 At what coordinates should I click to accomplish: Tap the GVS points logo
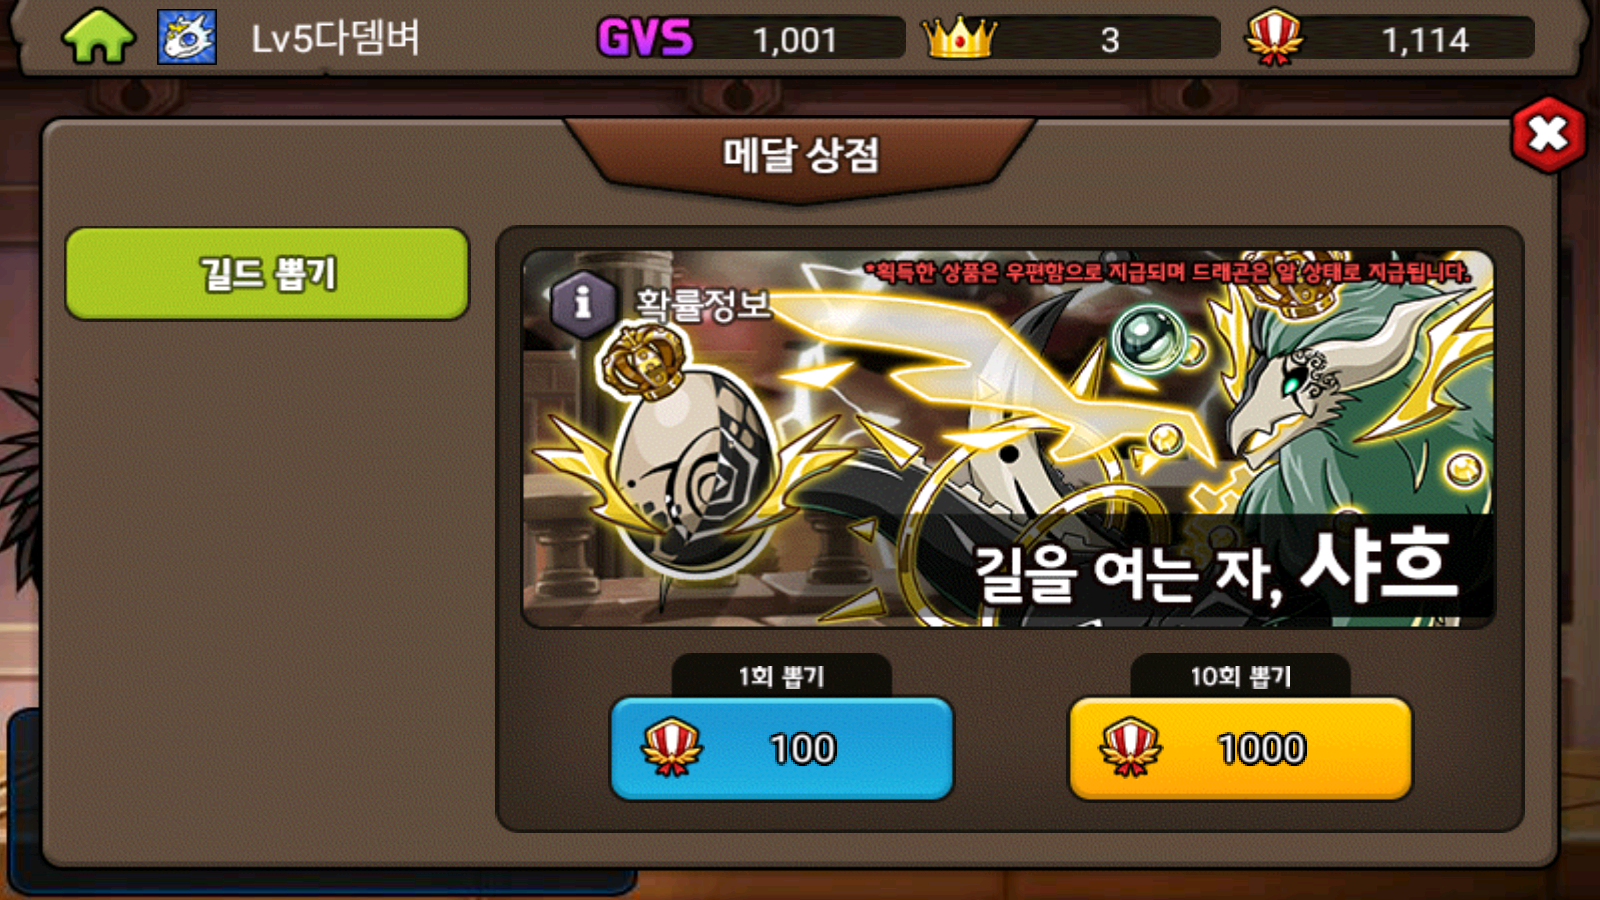[645, 39]
